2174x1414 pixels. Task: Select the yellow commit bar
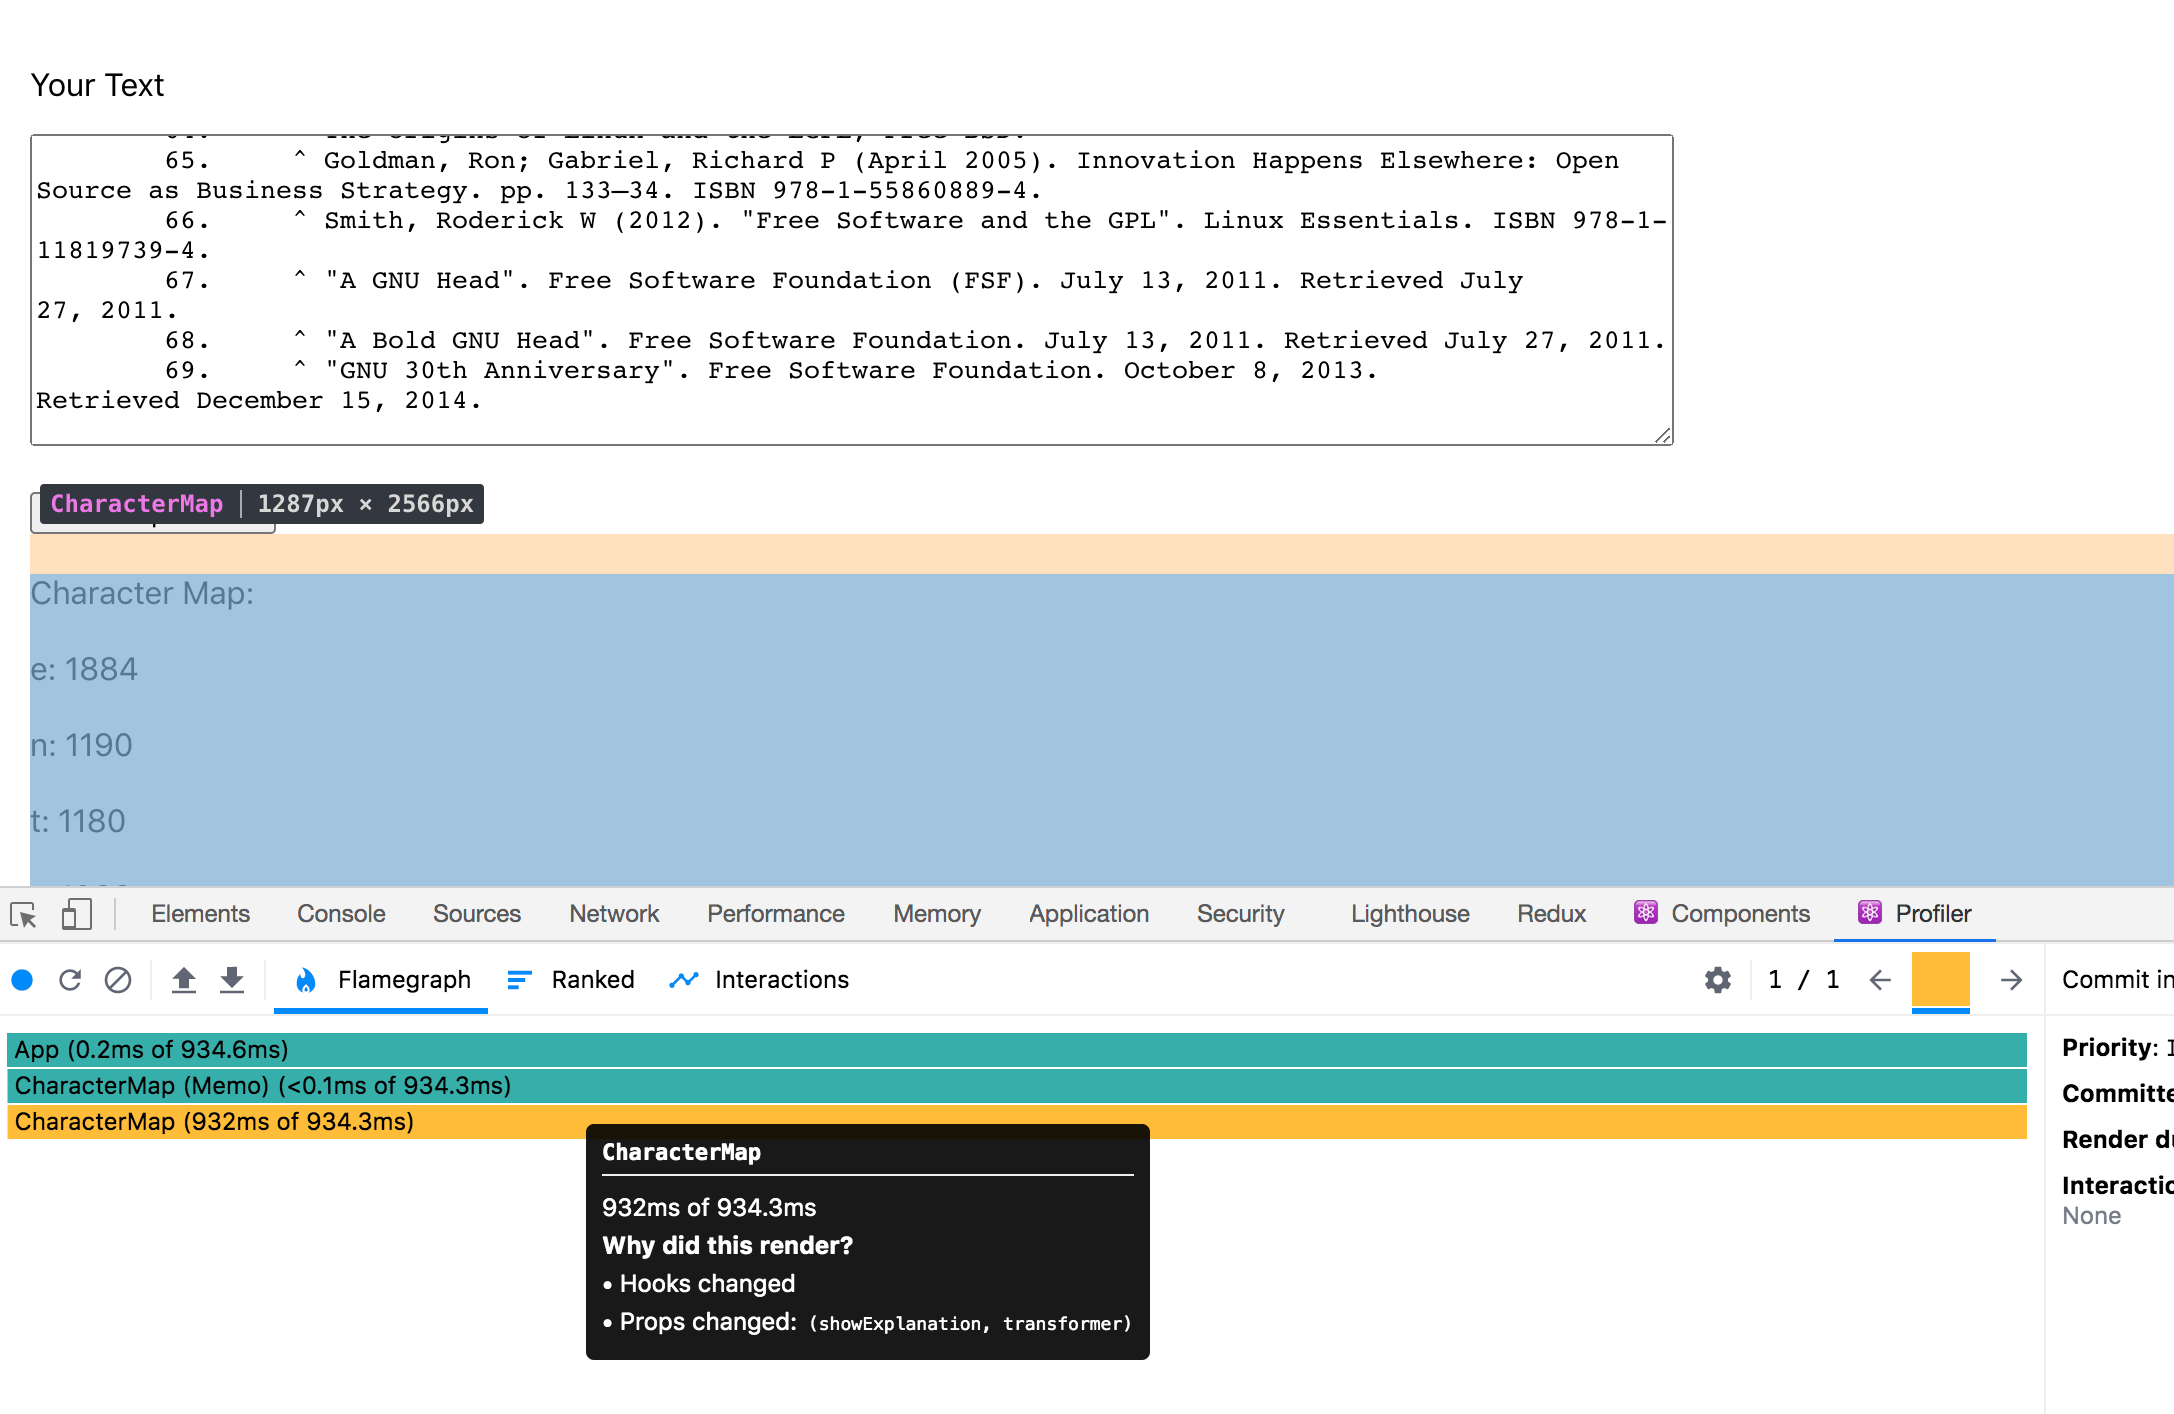[x=1941, y=979]
